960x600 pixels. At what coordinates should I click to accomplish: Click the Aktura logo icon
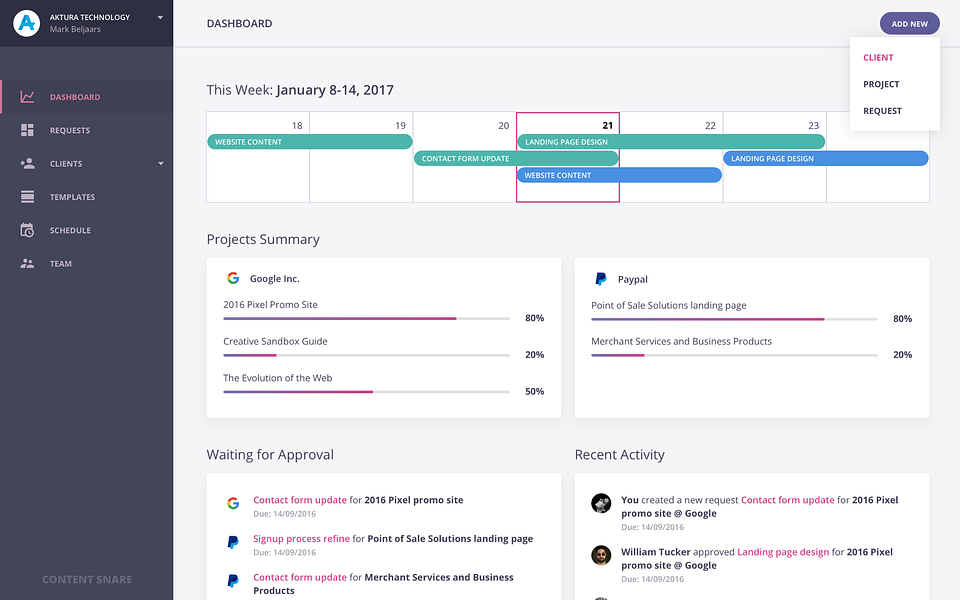27,23
